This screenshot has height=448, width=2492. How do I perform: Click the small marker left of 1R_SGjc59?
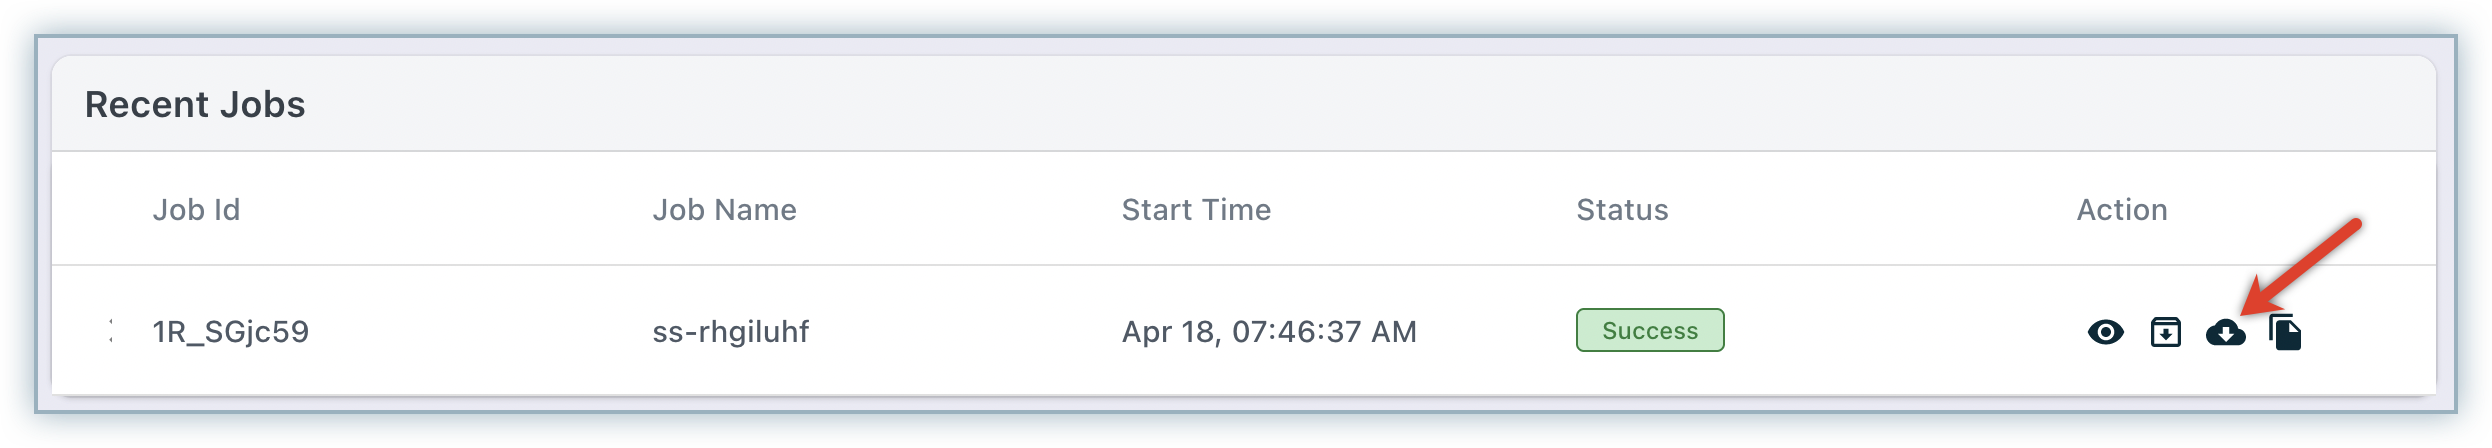(x=109, y=331)
